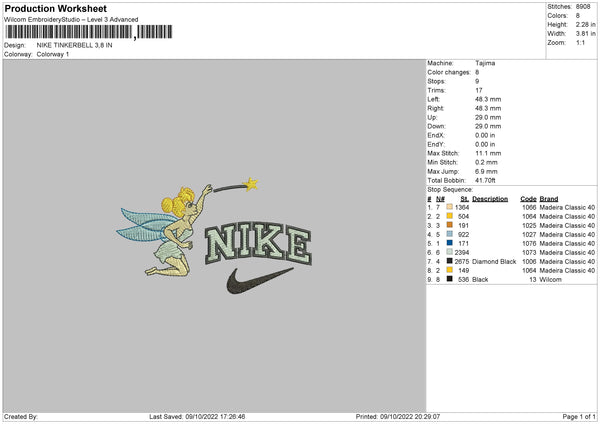This screenshot has height=424, width=600.
Task: Click thread code "1006"
Action: (529, 262)
